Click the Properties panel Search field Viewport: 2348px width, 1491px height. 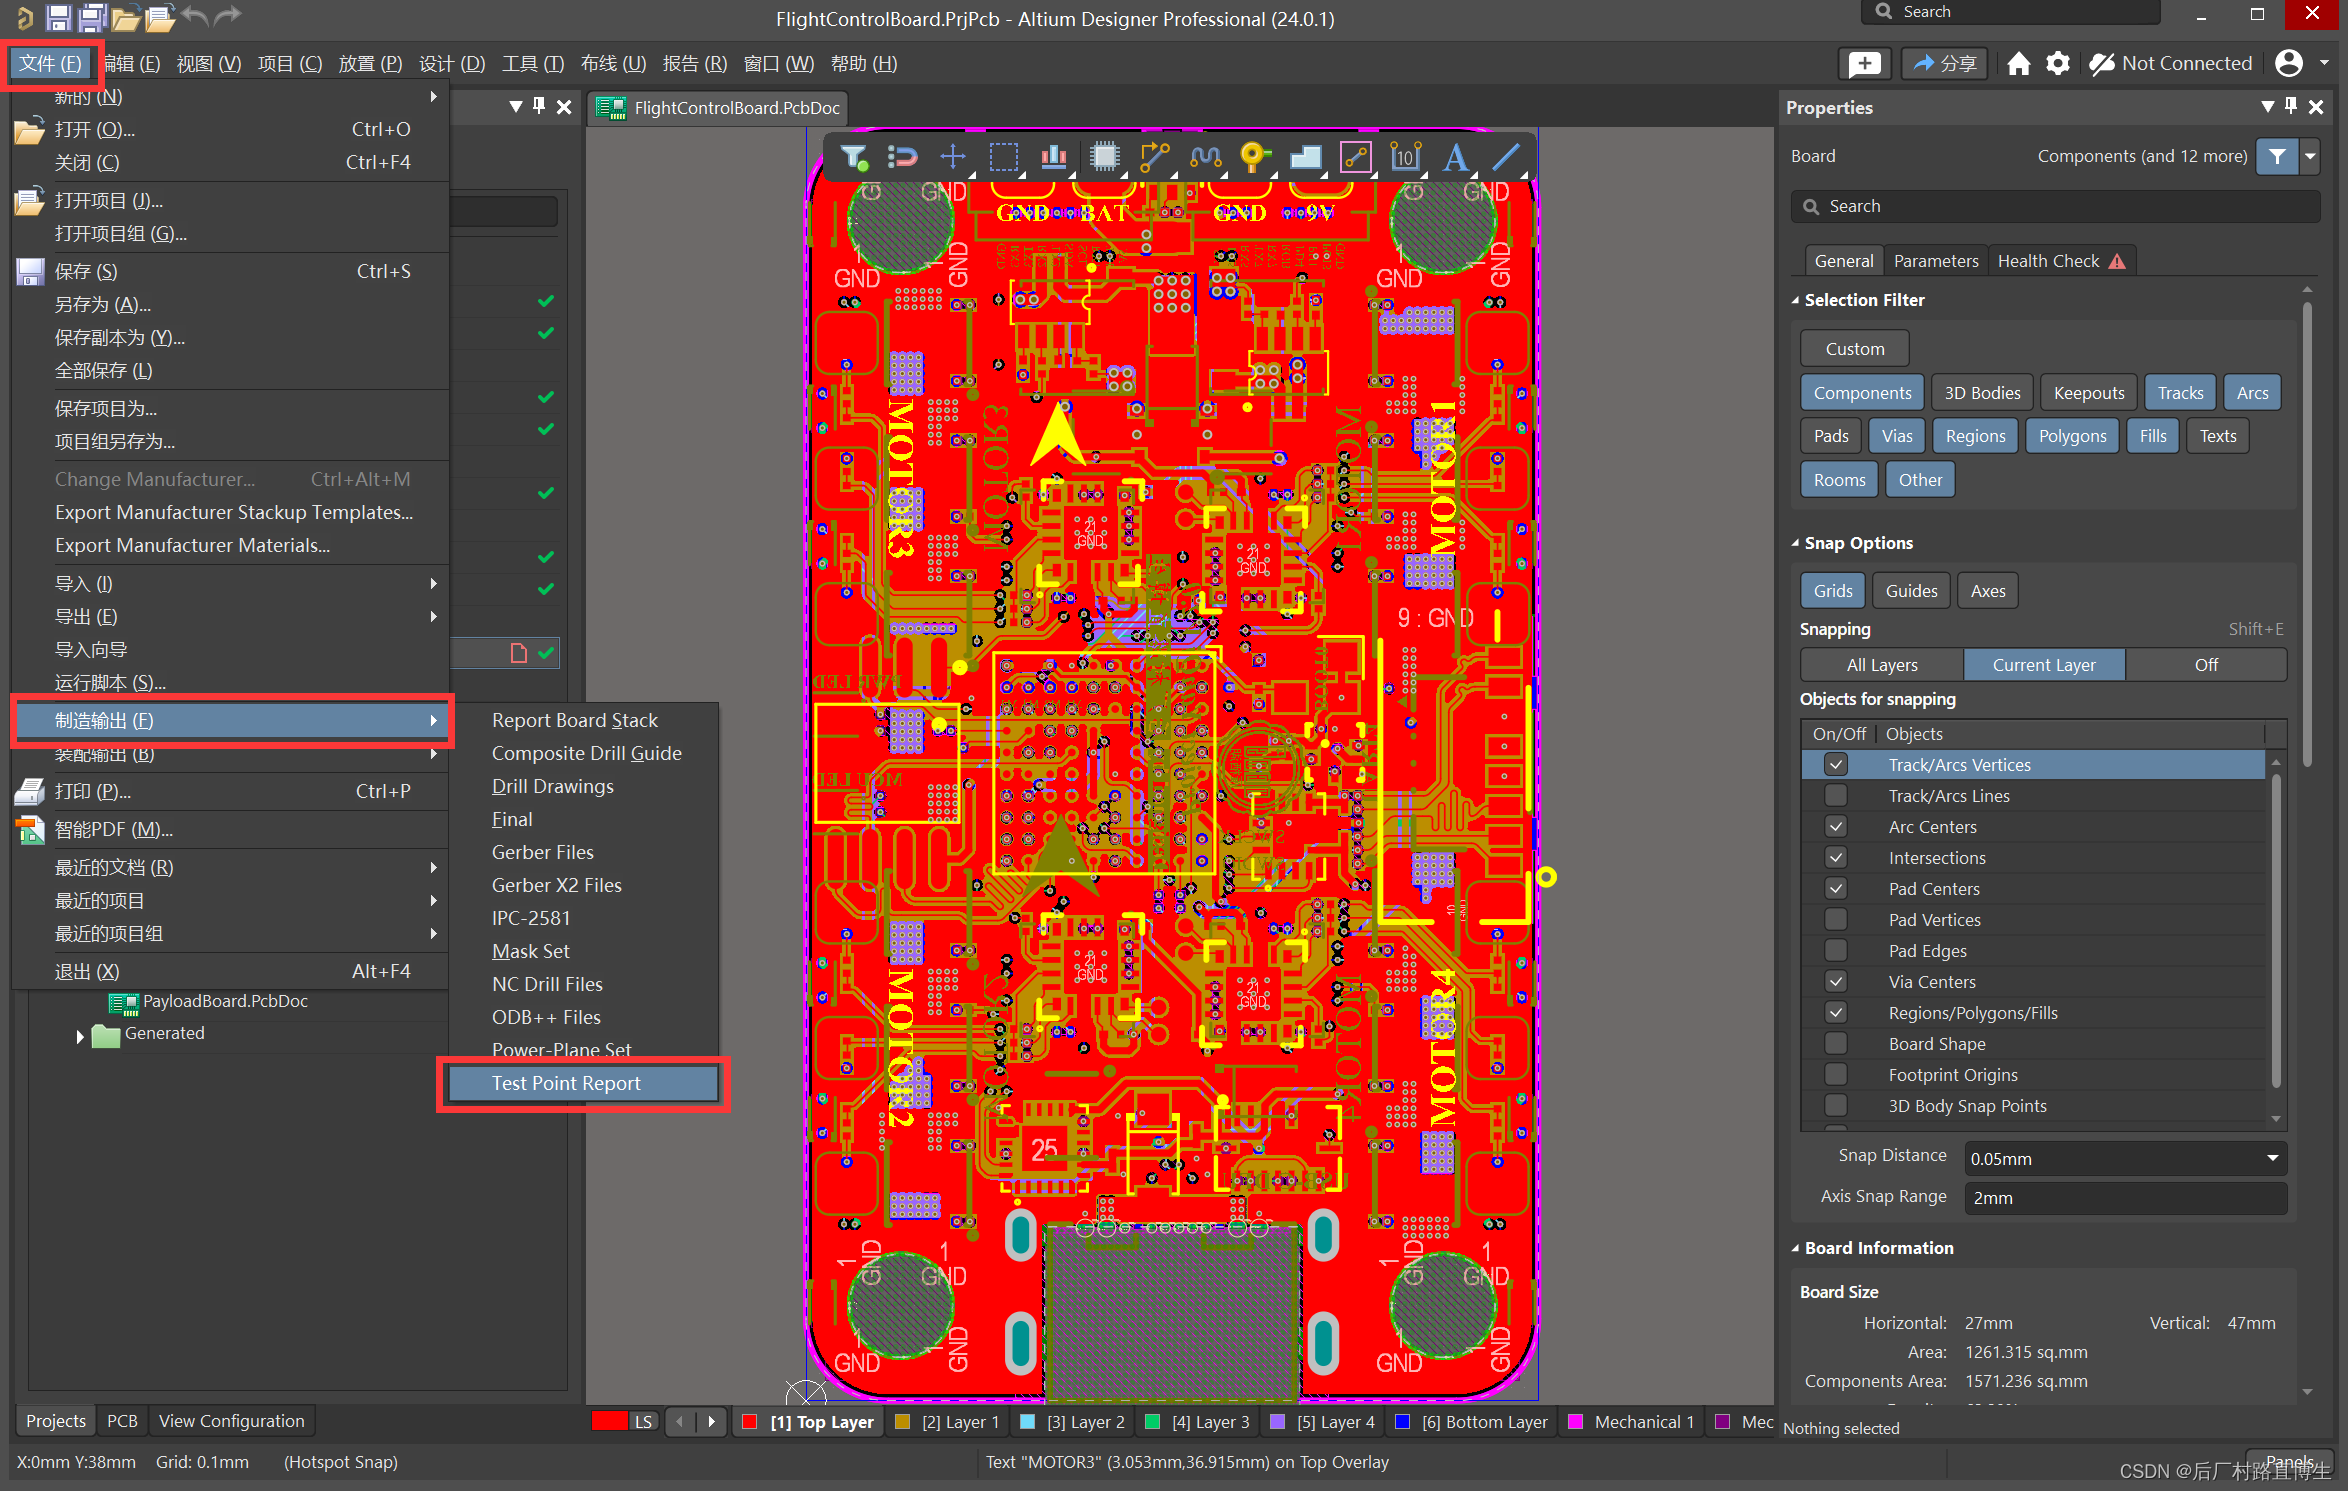point(2055,206)
